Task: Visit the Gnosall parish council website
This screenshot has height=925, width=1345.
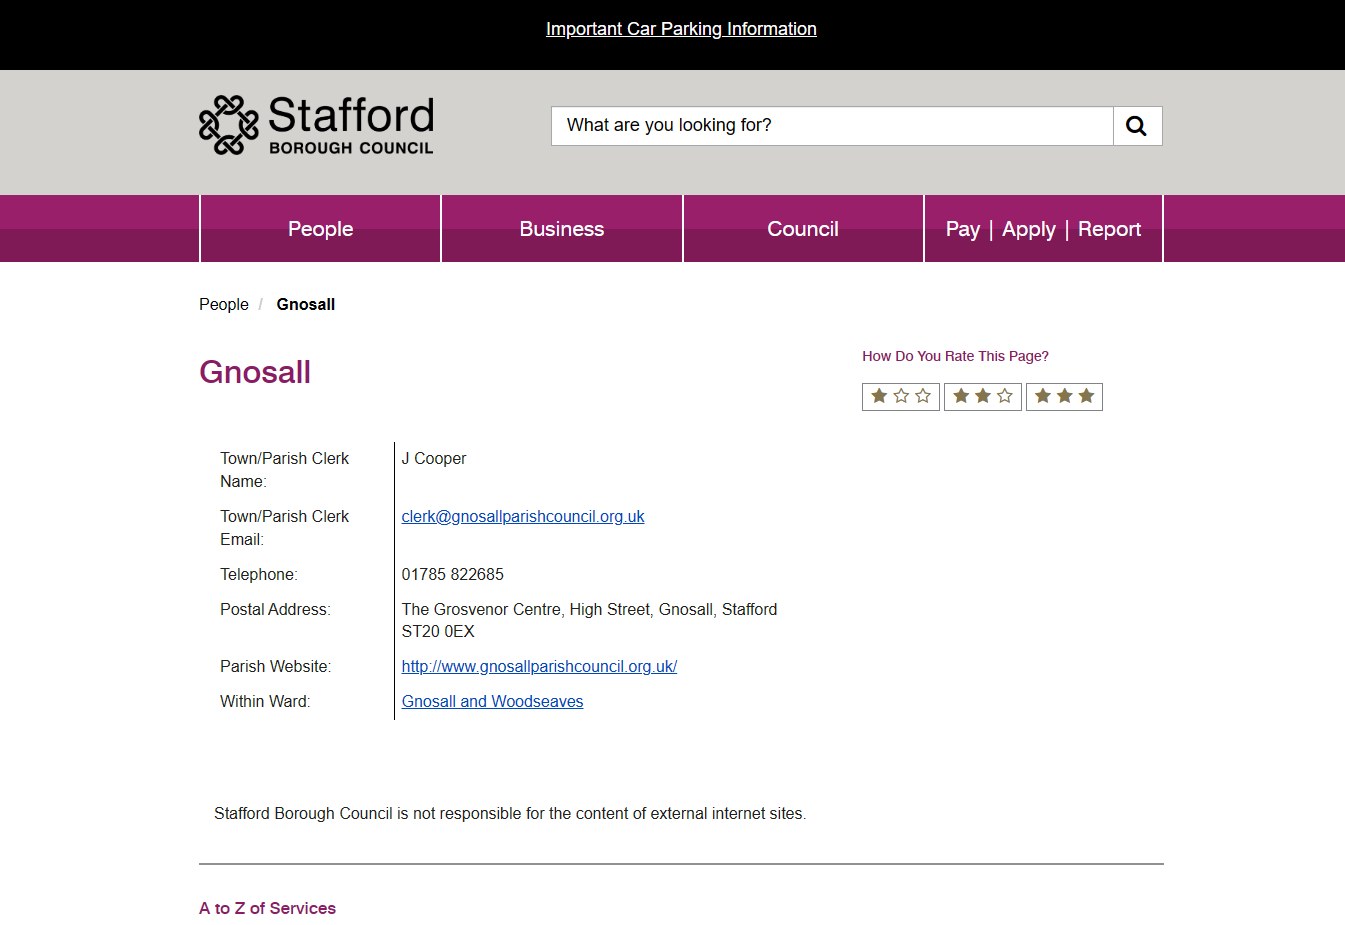Action: [x=539, y=666]
